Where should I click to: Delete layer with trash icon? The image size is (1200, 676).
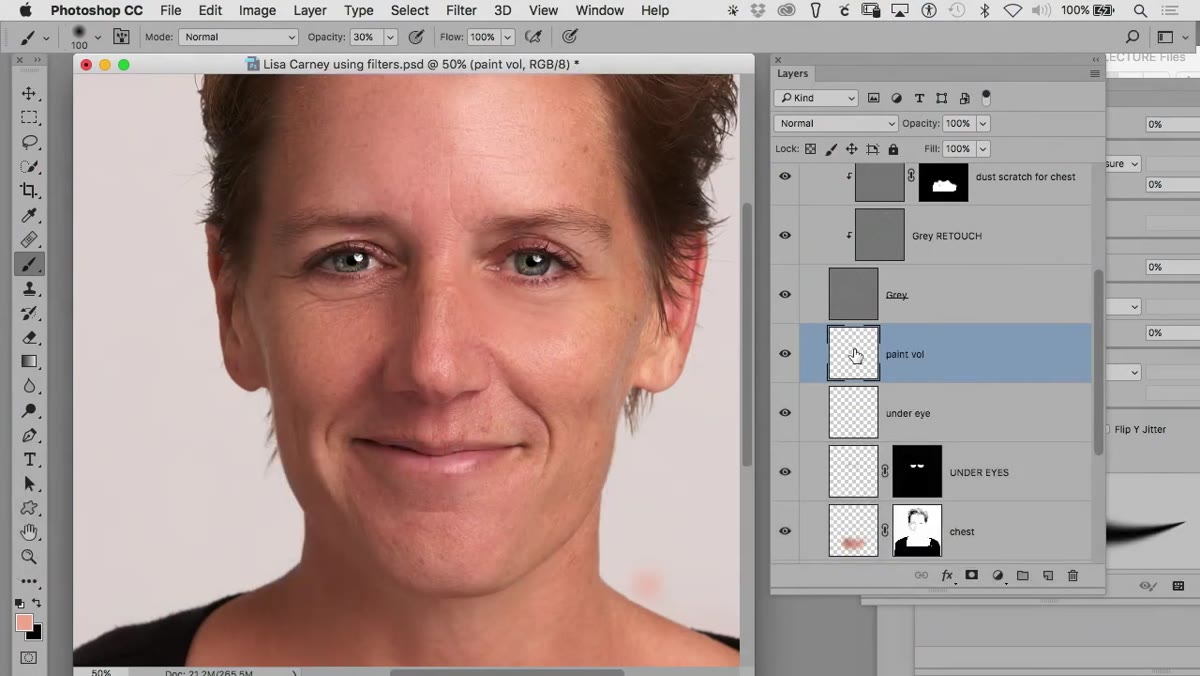[x=1073, y=576]
